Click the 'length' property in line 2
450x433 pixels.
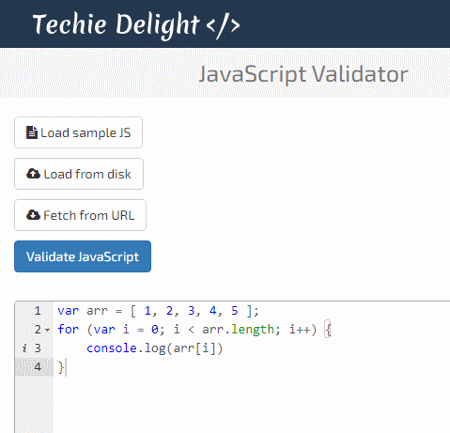(253, 329)
